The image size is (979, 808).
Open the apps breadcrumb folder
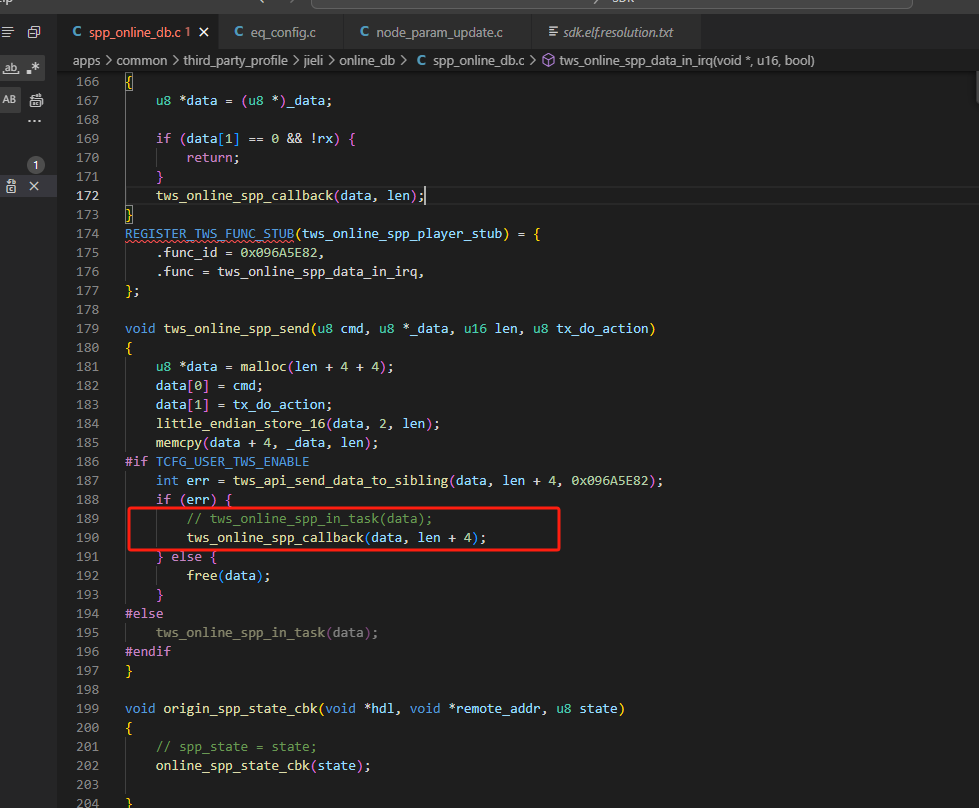[x=86, y=61]
